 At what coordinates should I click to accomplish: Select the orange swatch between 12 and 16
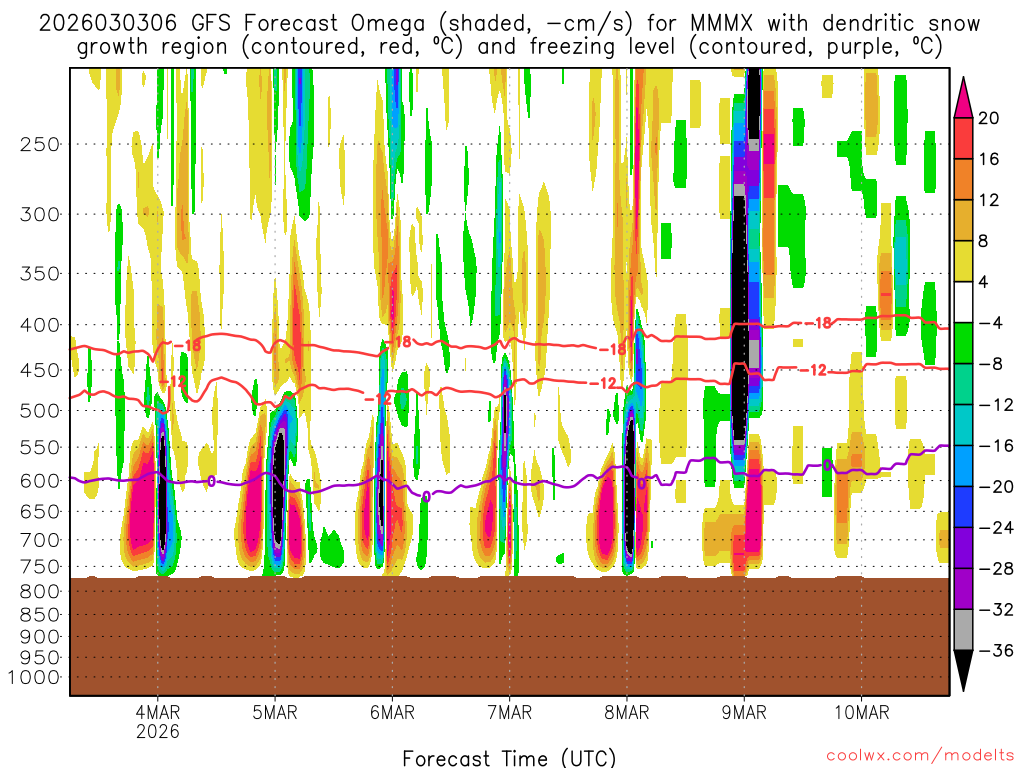[965, 179]
